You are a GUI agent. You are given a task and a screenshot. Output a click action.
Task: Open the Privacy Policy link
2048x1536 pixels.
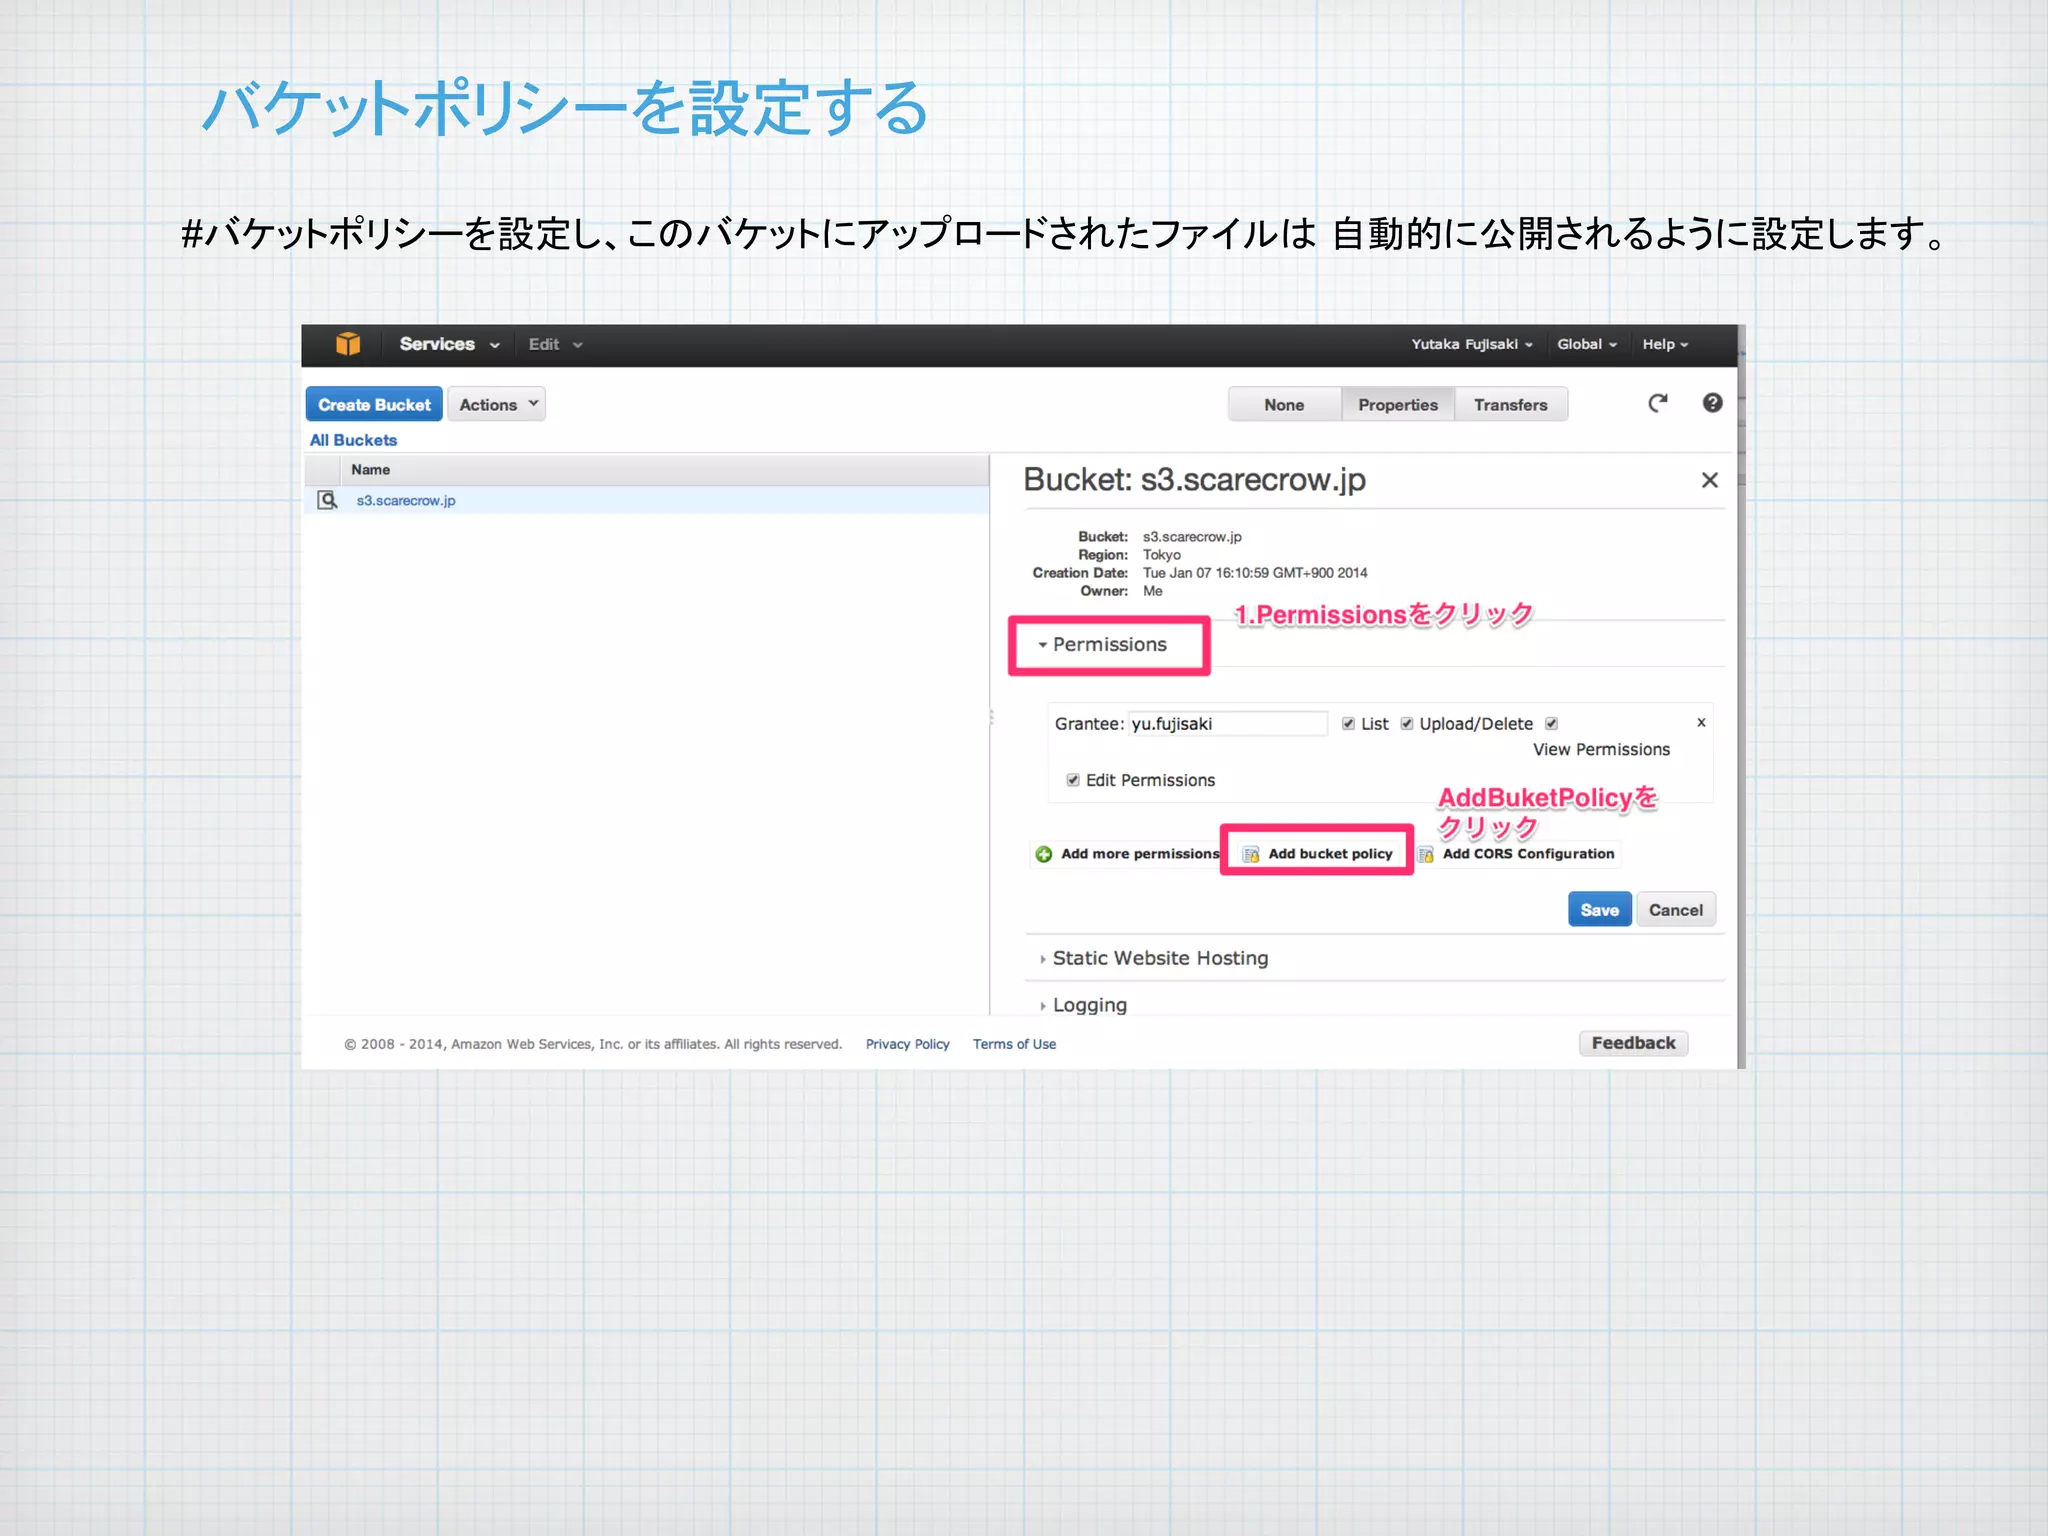[907, 1044]
